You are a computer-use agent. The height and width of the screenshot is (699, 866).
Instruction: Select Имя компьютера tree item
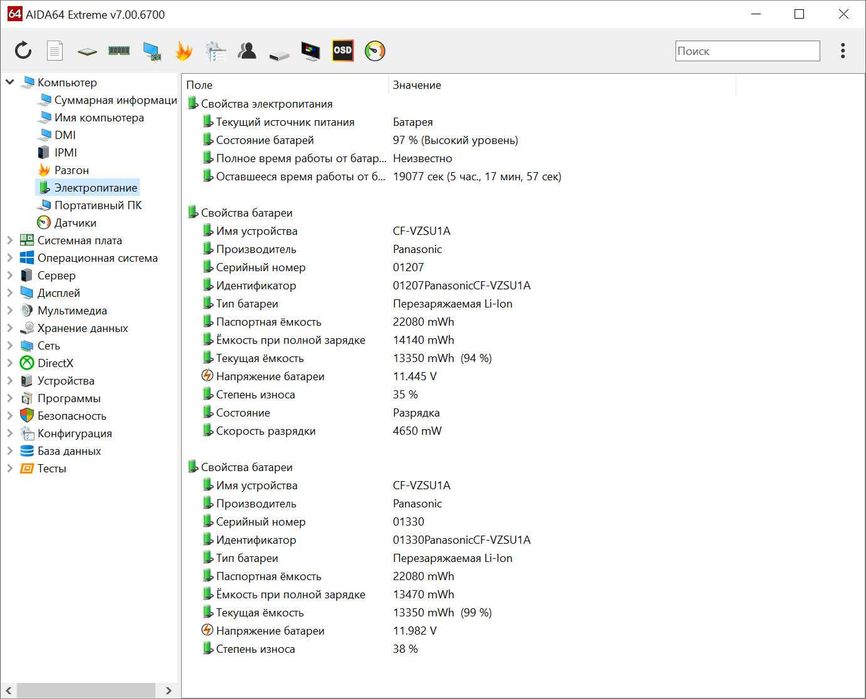[x=92, y=118]
